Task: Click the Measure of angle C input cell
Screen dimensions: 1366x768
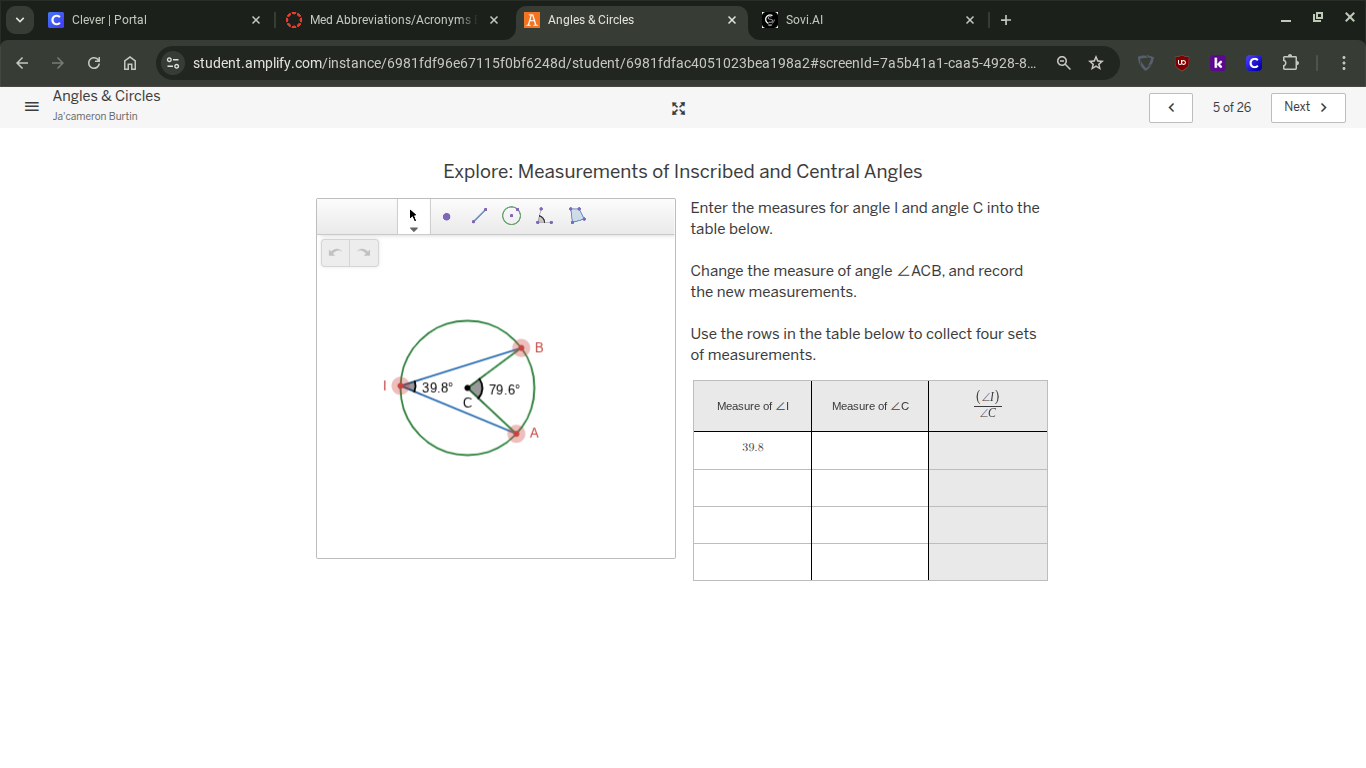Action: click(x=869, y=450)
